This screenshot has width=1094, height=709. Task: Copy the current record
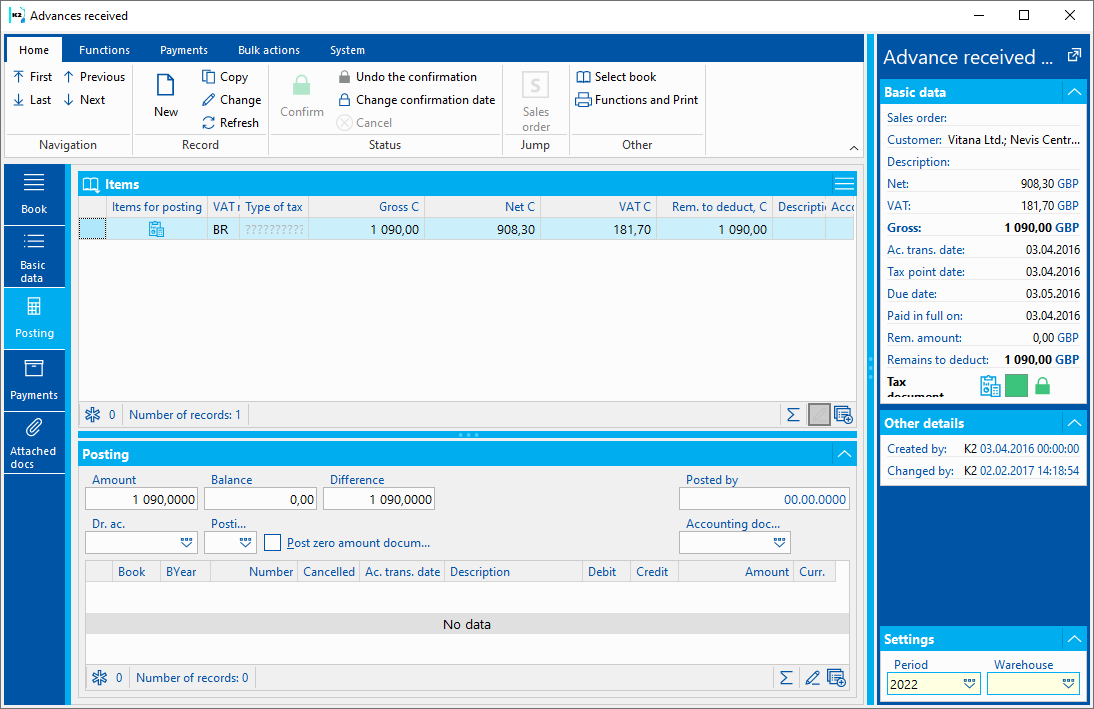tap(225, 77)
